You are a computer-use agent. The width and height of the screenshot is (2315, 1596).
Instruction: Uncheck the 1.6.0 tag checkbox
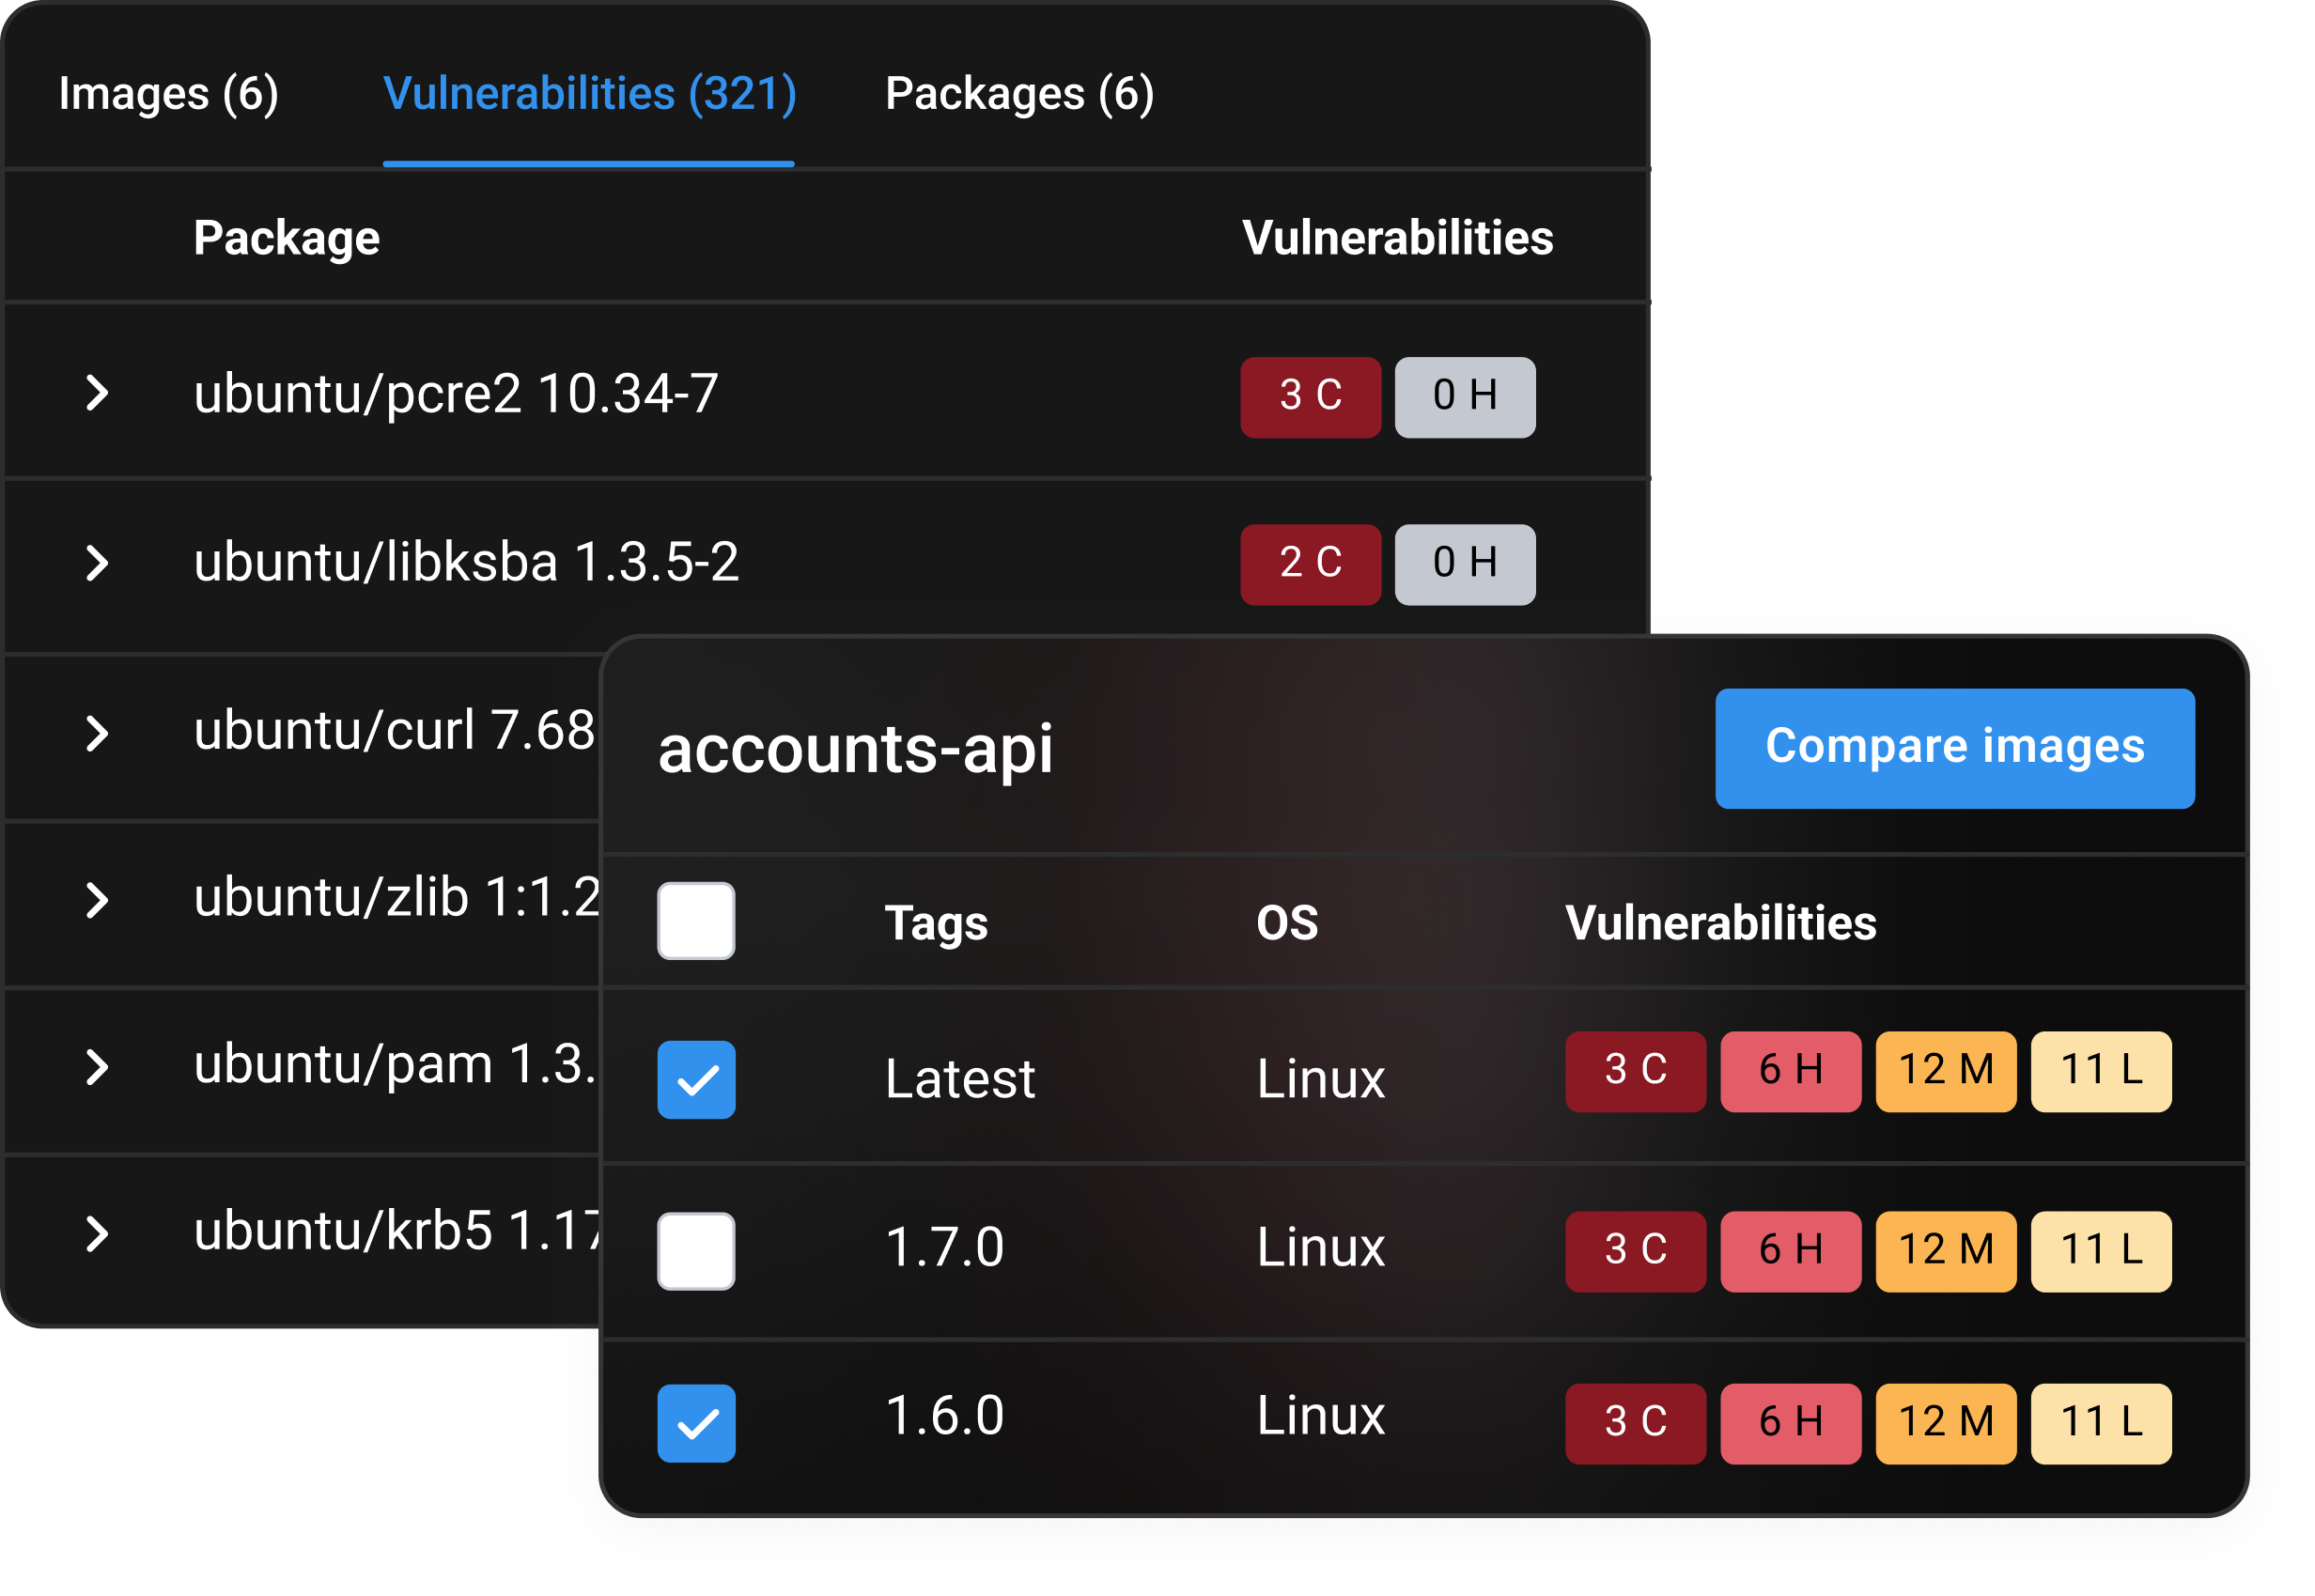point(696,1423)
